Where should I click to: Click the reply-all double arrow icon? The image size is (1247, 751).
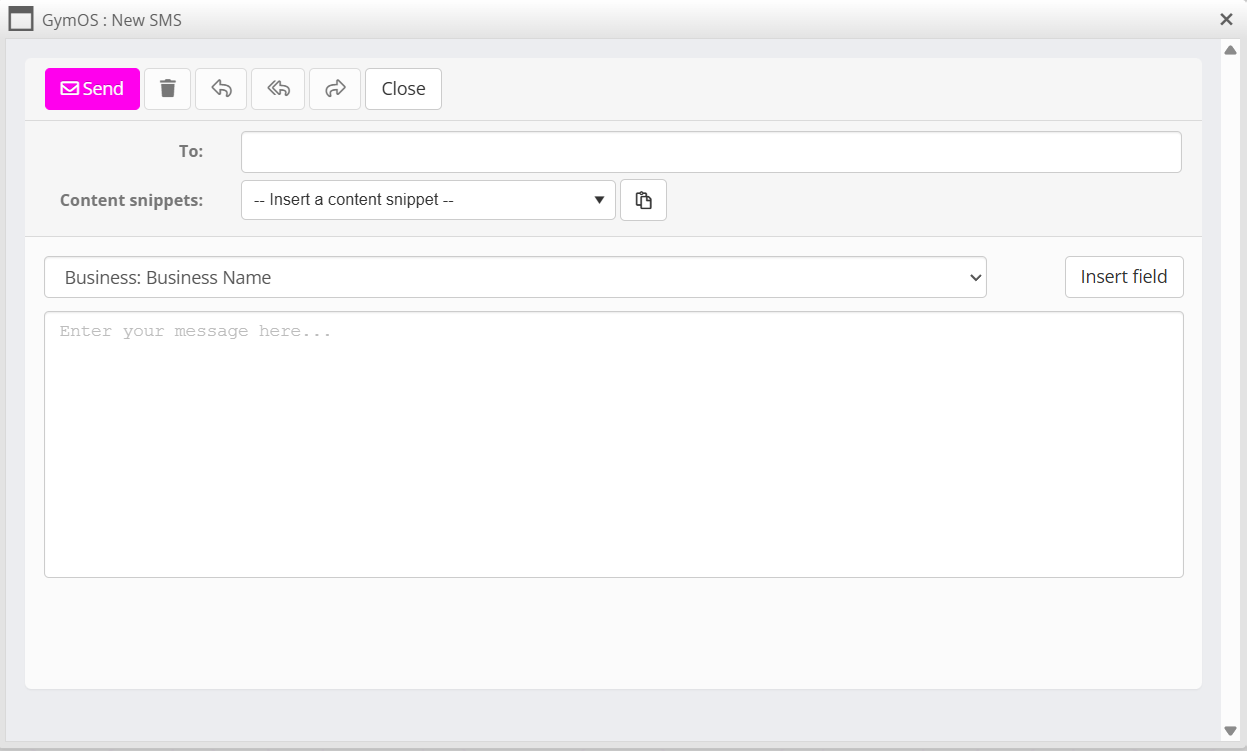[x=278, y=89]
